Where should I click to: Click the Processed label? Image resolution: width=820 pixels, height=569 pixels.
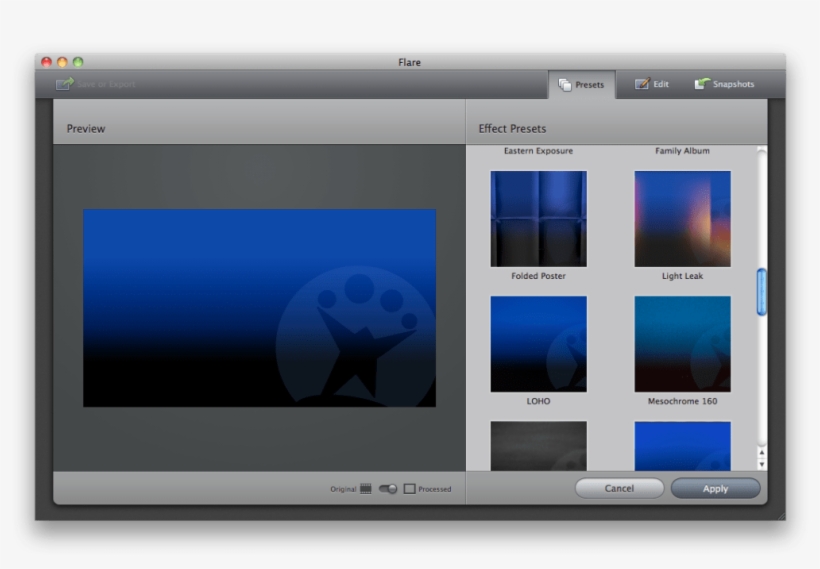point(435,489)
